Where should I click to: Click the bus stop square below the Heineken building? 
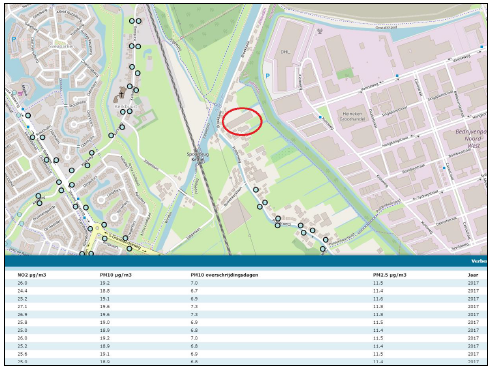pos(320,117)
